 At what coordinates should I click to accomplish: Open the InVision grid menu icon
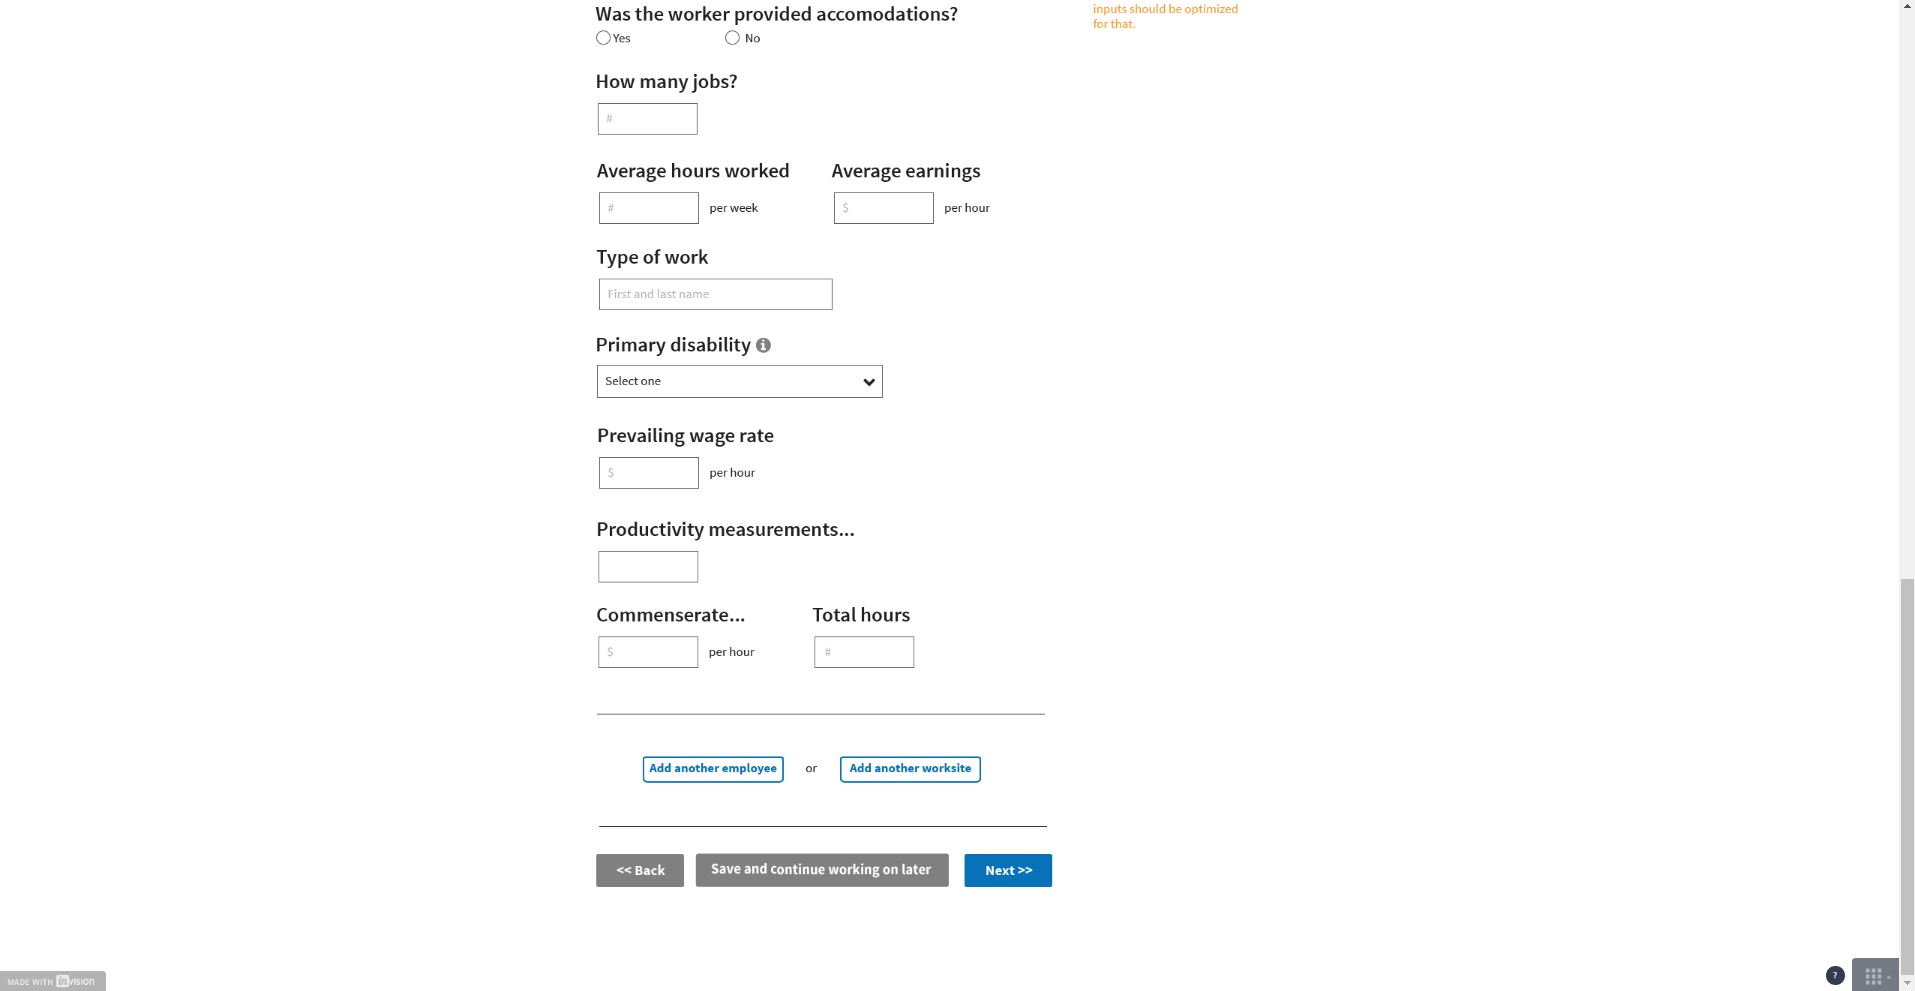pos(1874,975)
